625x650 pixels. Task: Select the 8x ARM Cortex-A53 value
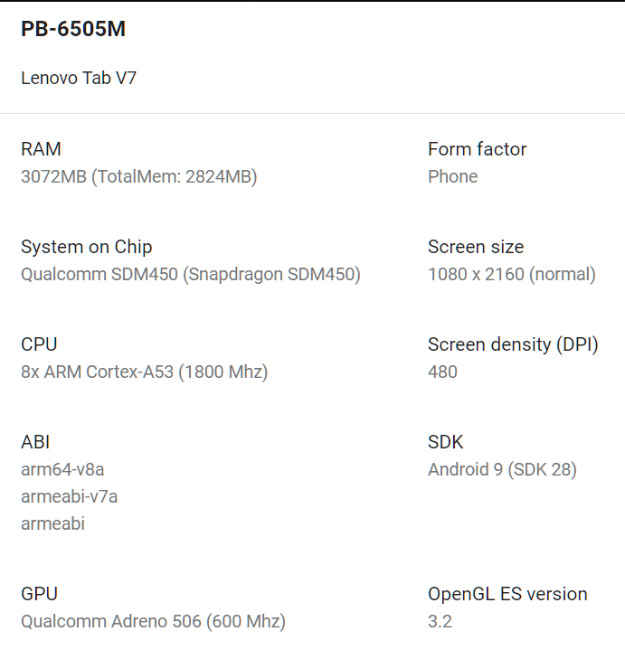(x=144, y=372)
